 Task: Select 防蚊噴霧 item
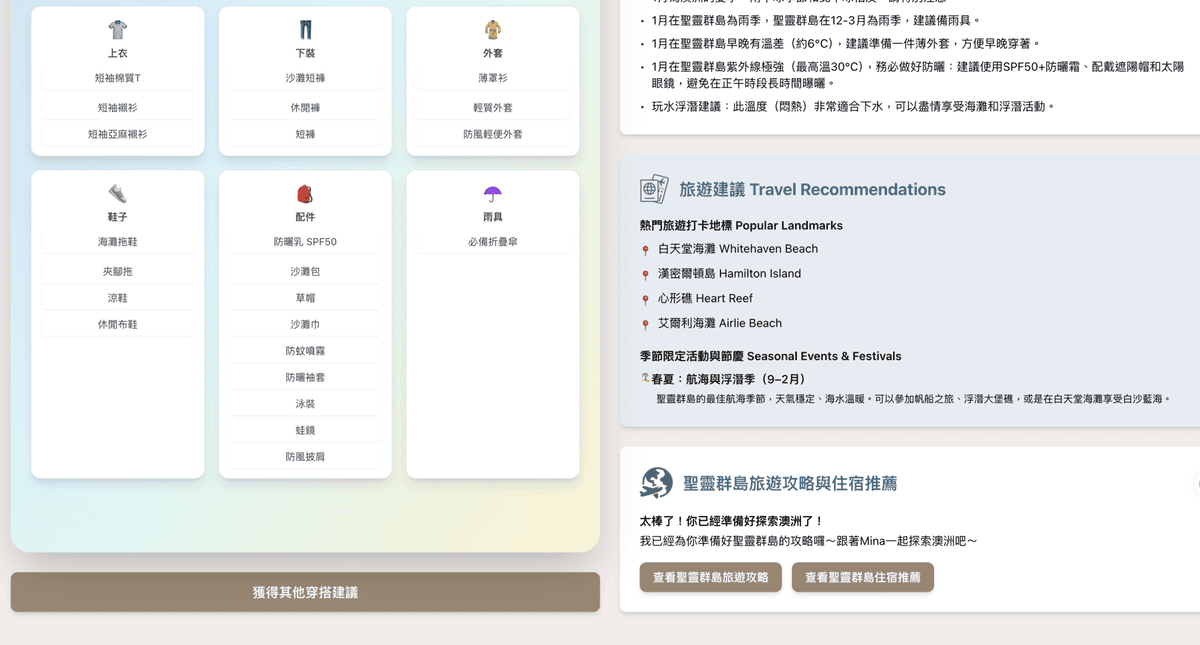pyautogui.click(x=305, y=351)
